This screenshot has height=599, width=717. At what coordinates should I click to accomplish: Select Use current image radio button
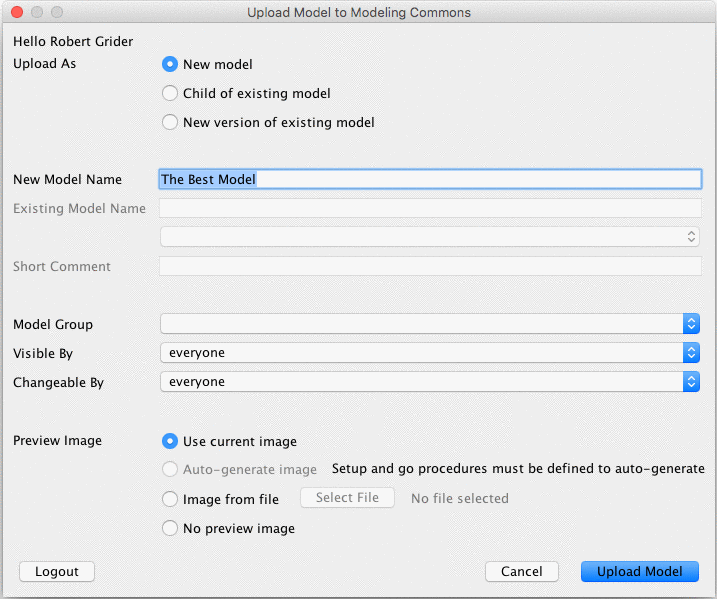pos(170,441)
